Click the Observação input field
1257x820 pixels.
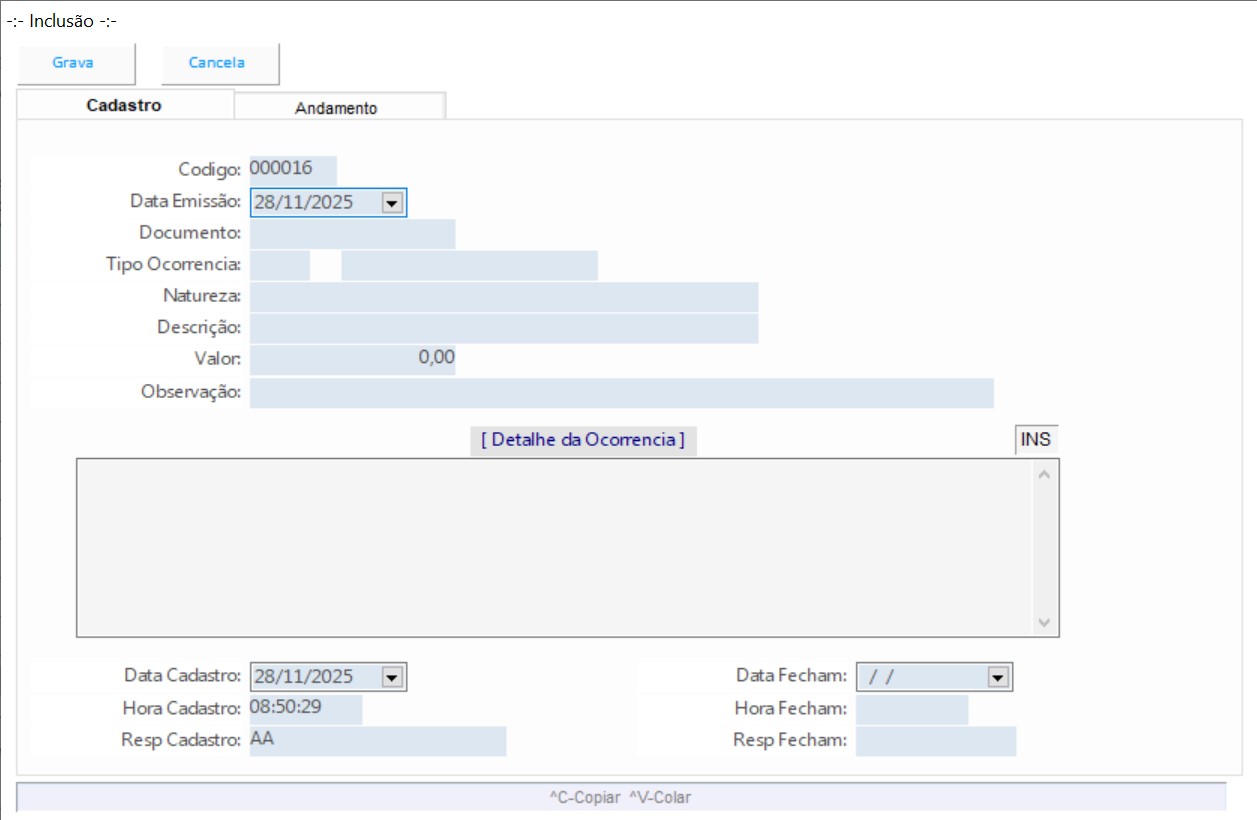(621, 393)
